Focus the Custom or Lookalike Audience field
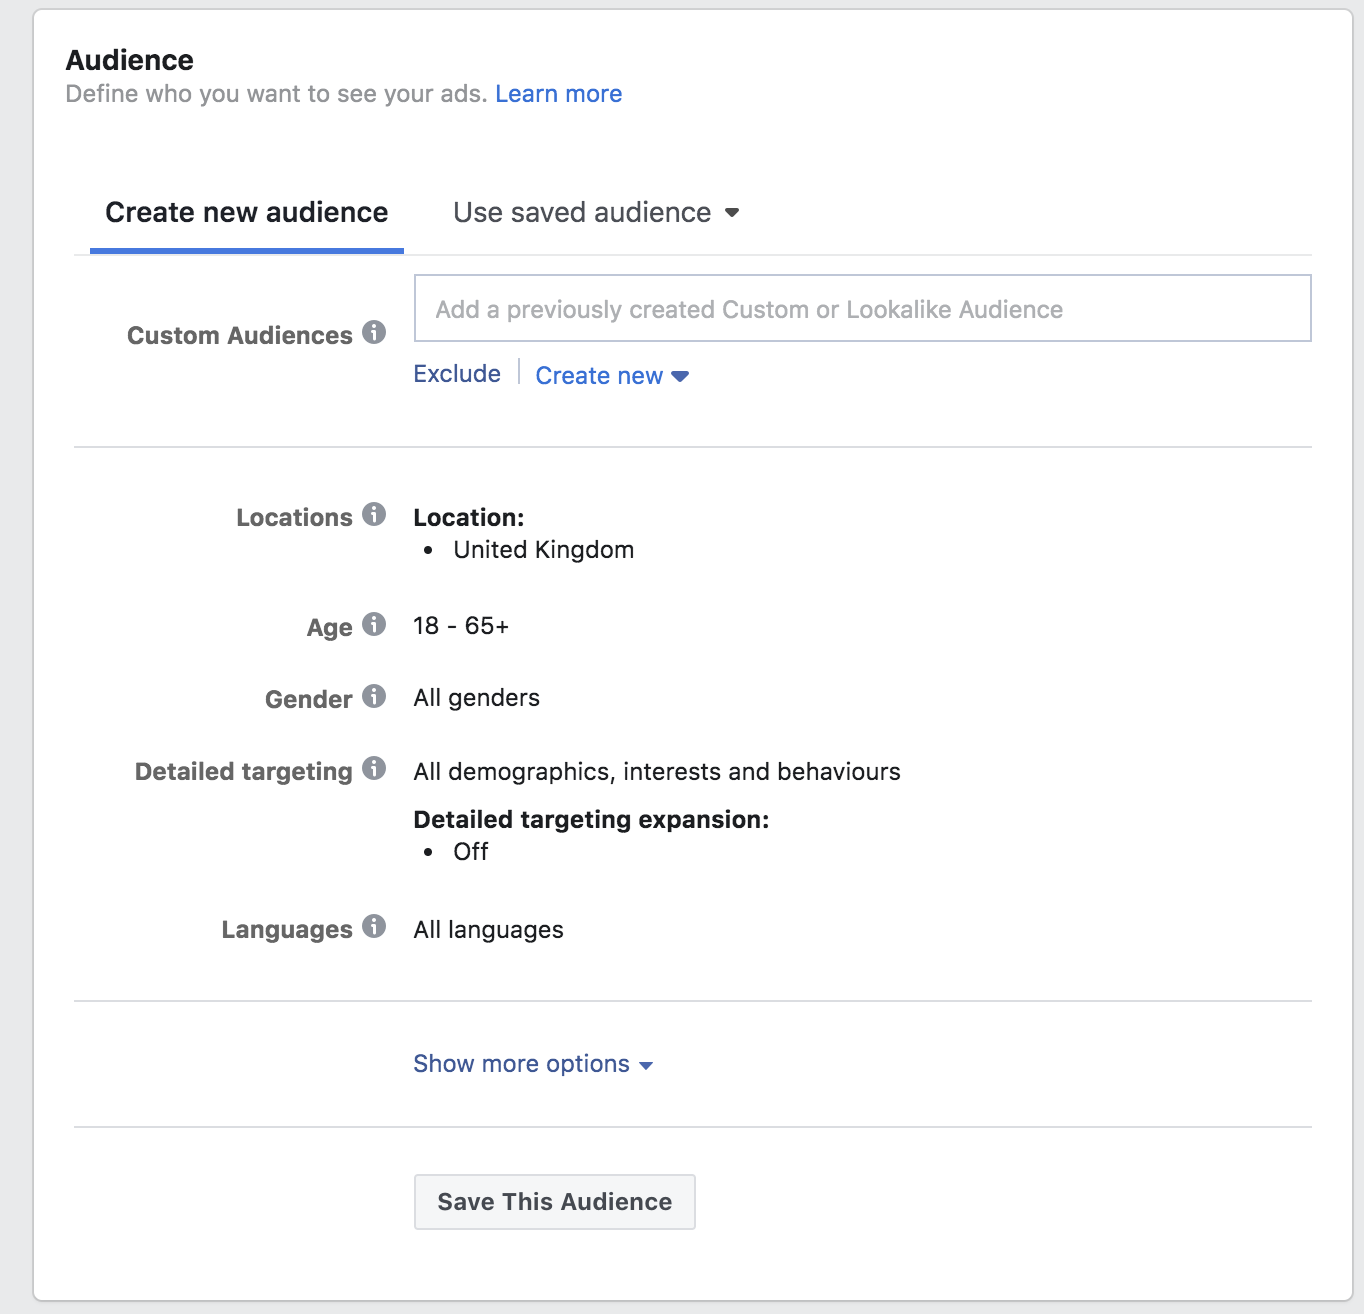The width and height of the screenshot is (1364, 1314). coord(862,308)
